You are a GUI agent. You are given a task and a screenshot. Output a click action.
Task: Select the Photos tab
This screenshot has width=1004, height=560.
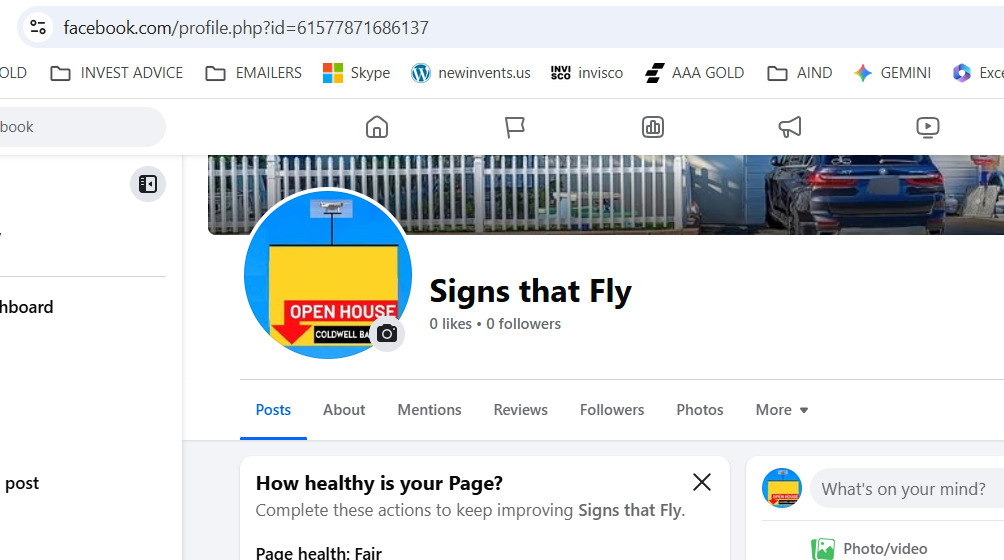pyautogui.click(x=700, y=410)
